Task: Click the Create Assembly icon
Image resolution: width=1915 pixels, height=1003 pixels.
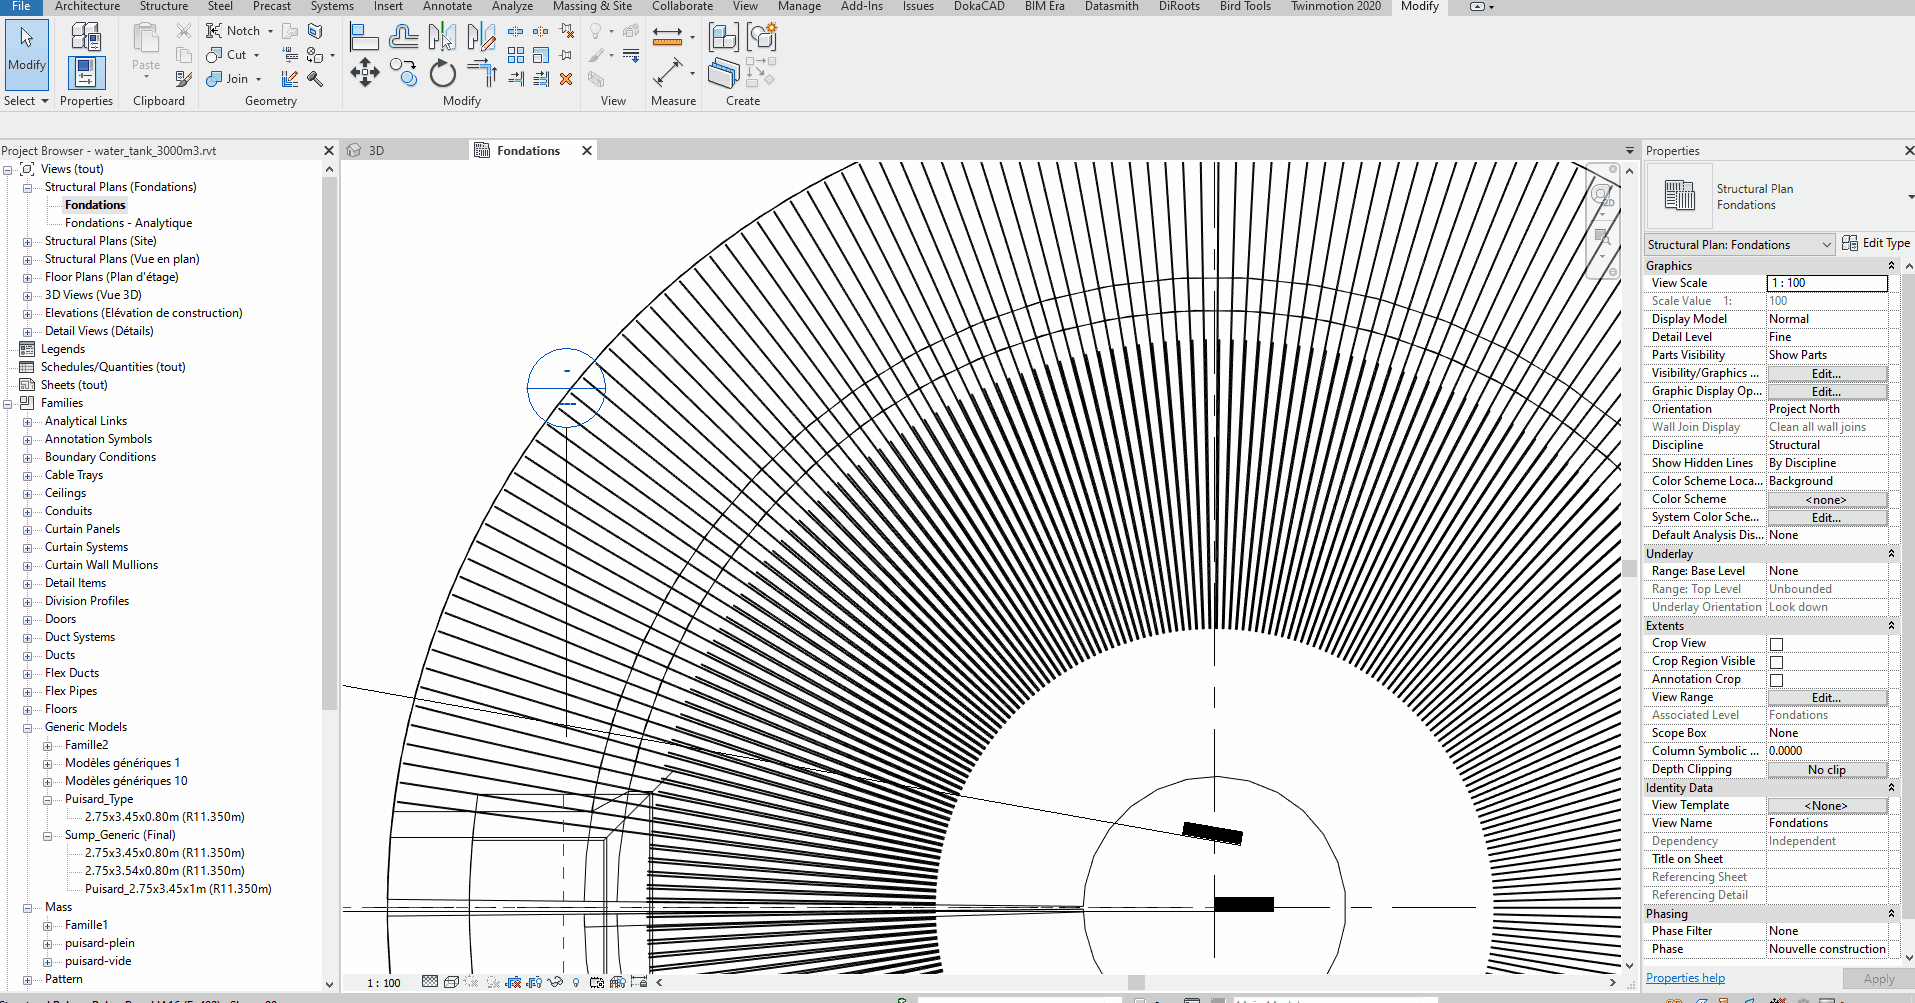Action: coord(724,38)
